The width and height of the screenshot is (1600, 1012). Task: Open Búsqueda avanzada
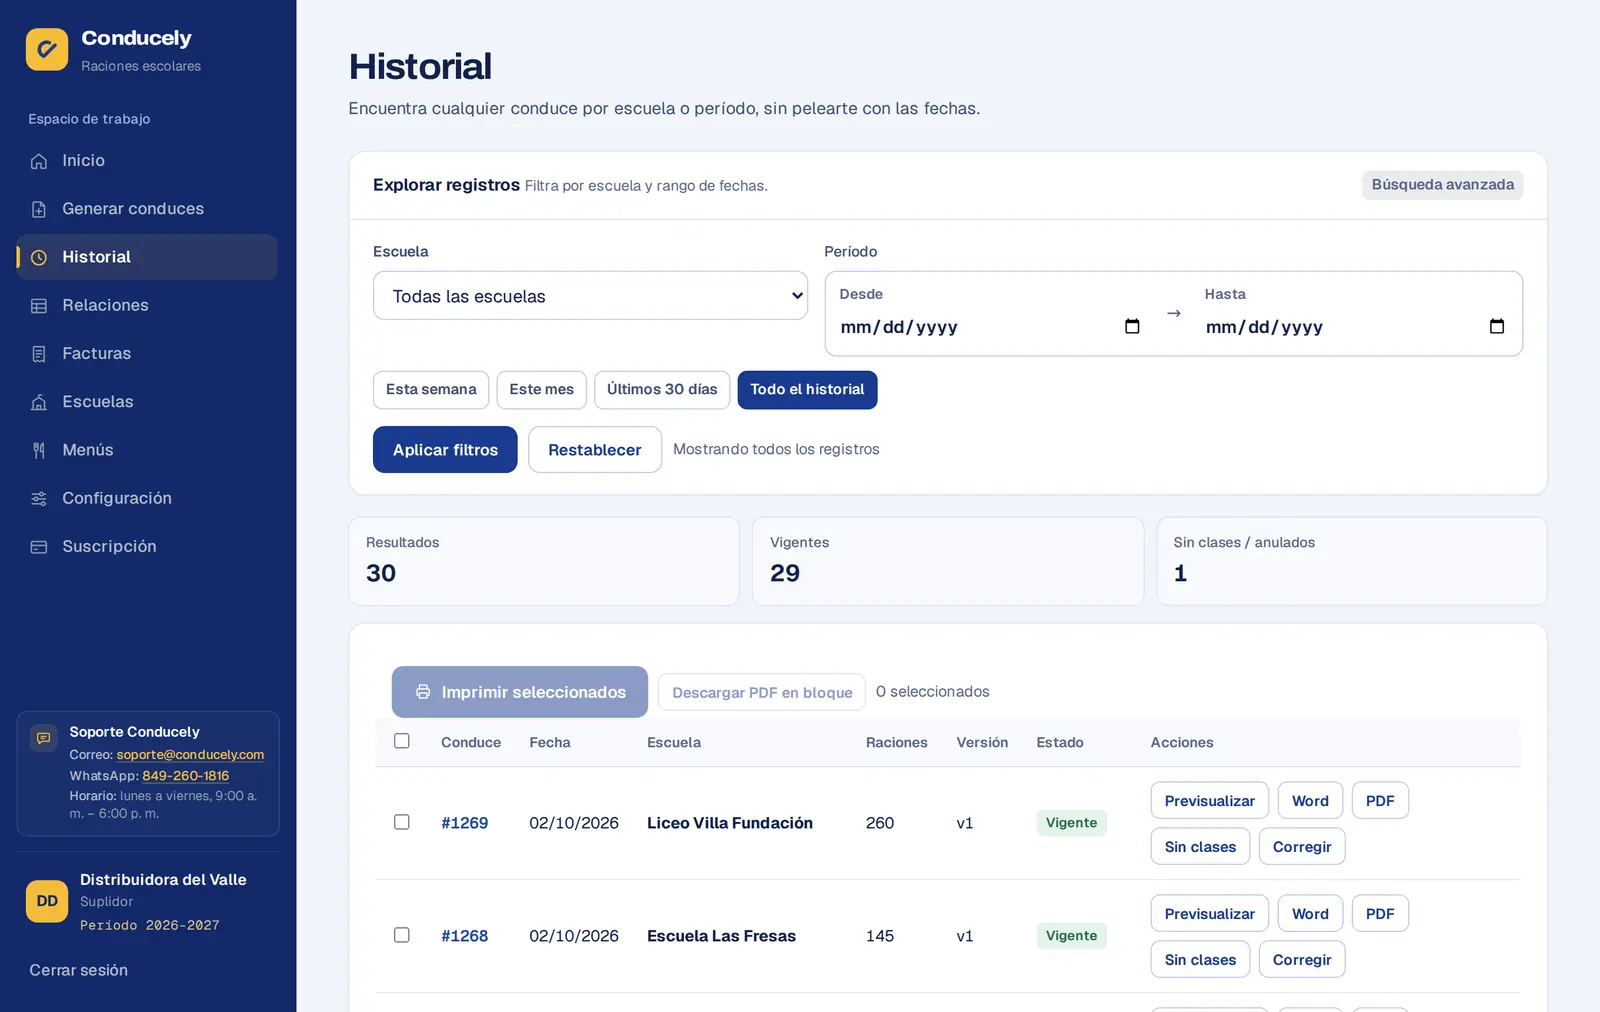tap(1443, 185)
